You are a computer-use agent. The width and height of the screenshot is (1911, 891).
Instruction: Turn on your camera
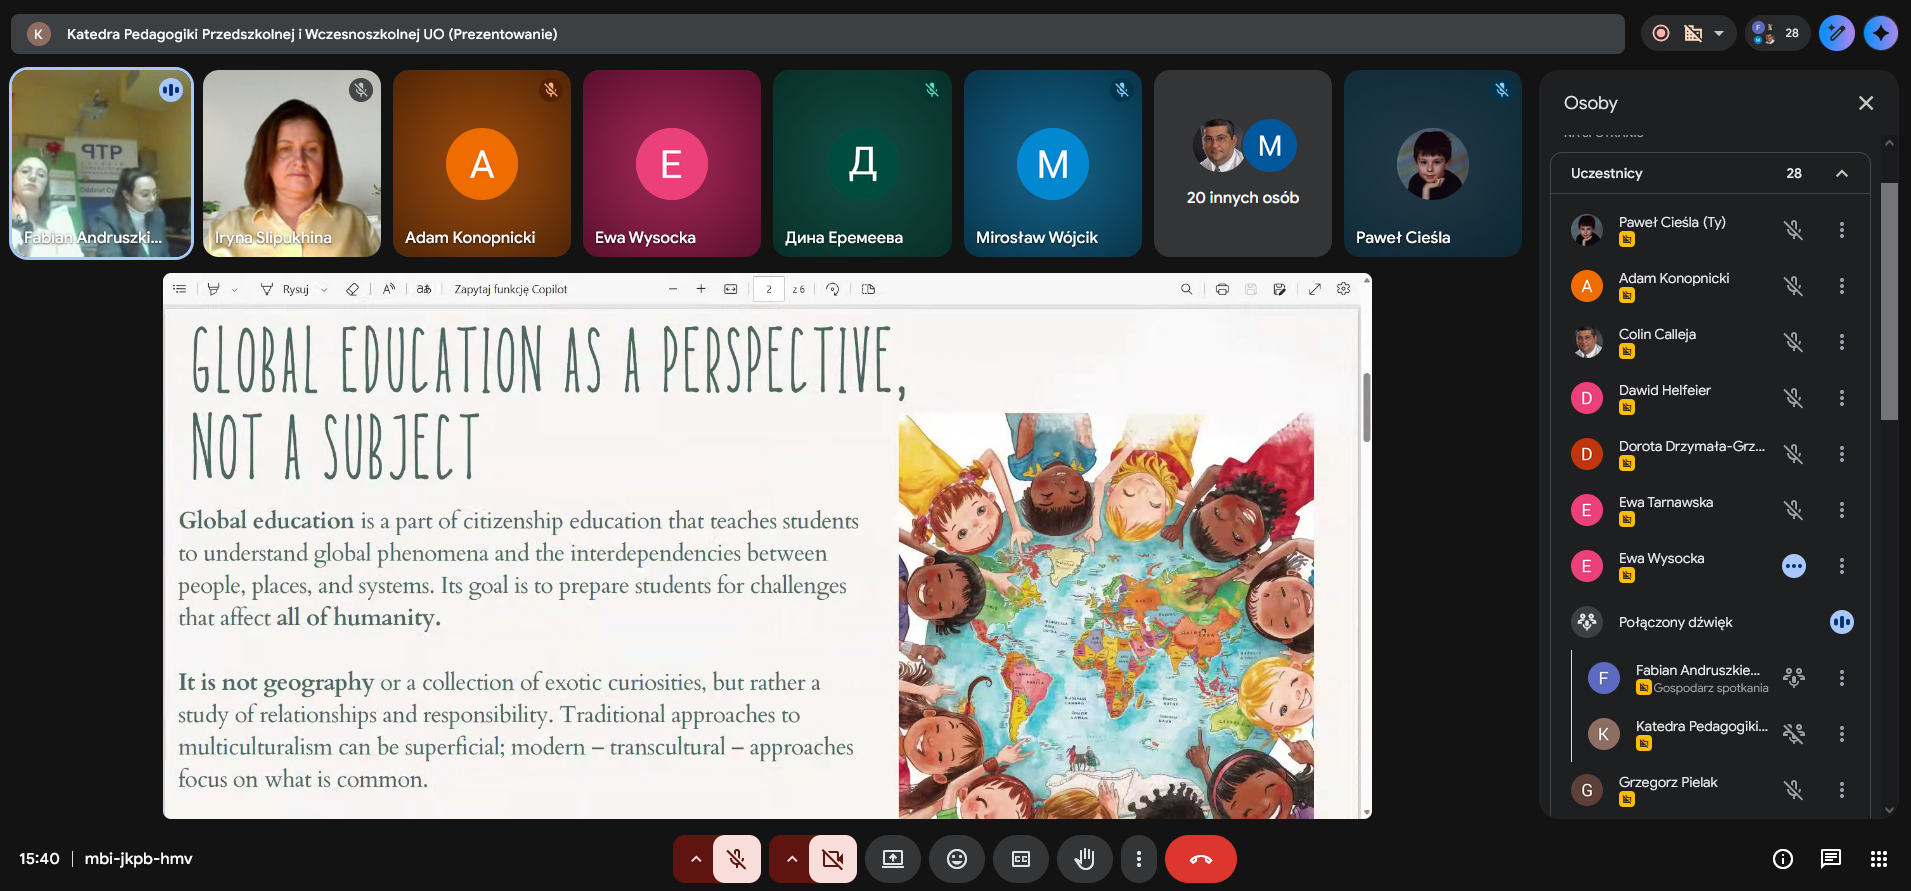833,859
